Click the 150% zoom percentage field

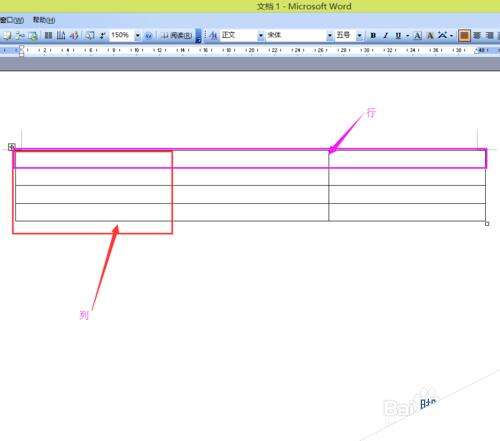122,35
